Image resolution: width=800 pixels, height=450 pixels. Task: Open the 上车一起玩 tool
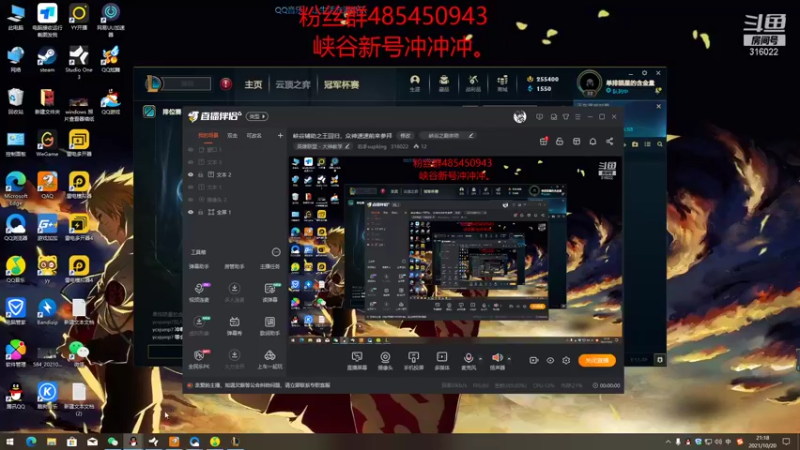click(x=269, y=359)
